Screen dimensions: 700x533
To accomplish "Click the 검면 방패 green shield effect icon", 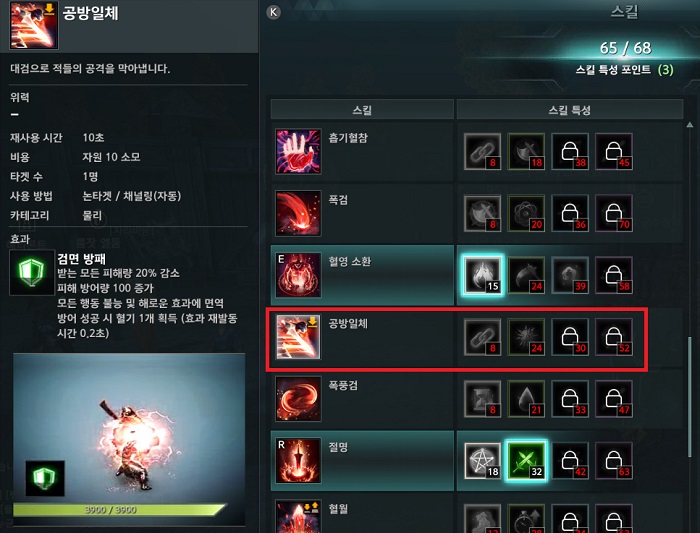I will (32, 272).
